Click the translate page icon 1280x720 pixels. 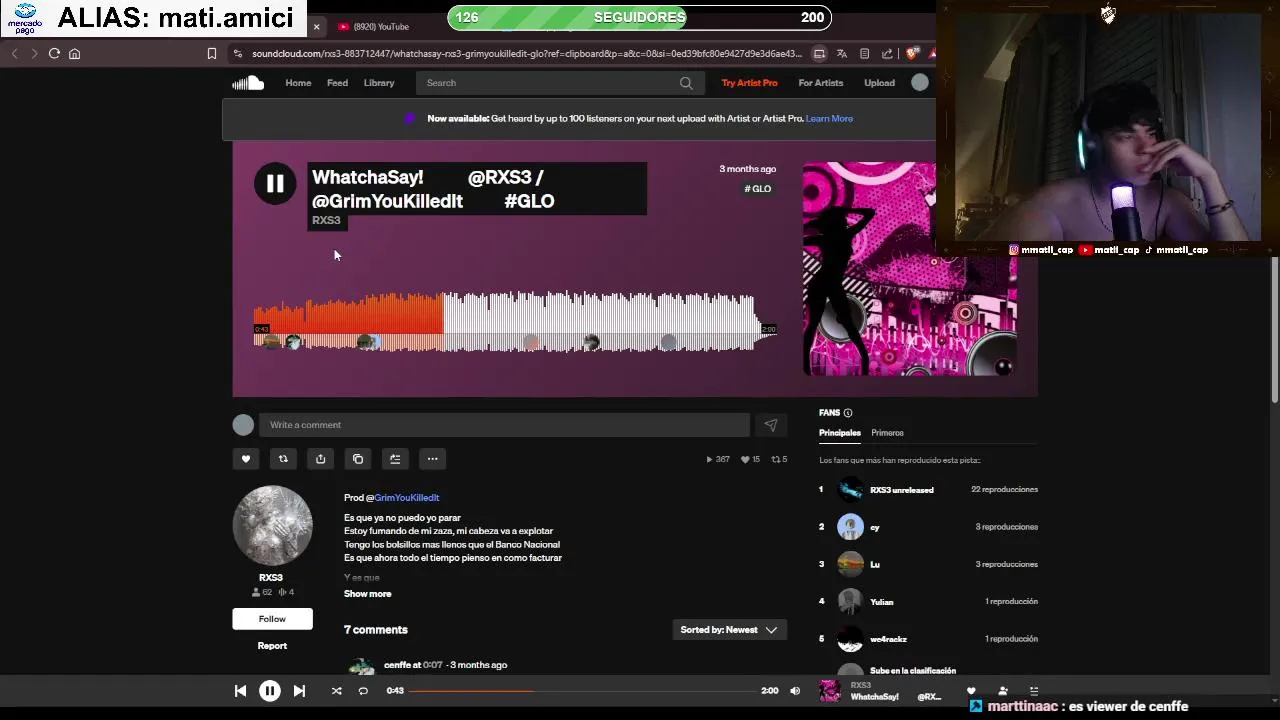coord(842,54)
